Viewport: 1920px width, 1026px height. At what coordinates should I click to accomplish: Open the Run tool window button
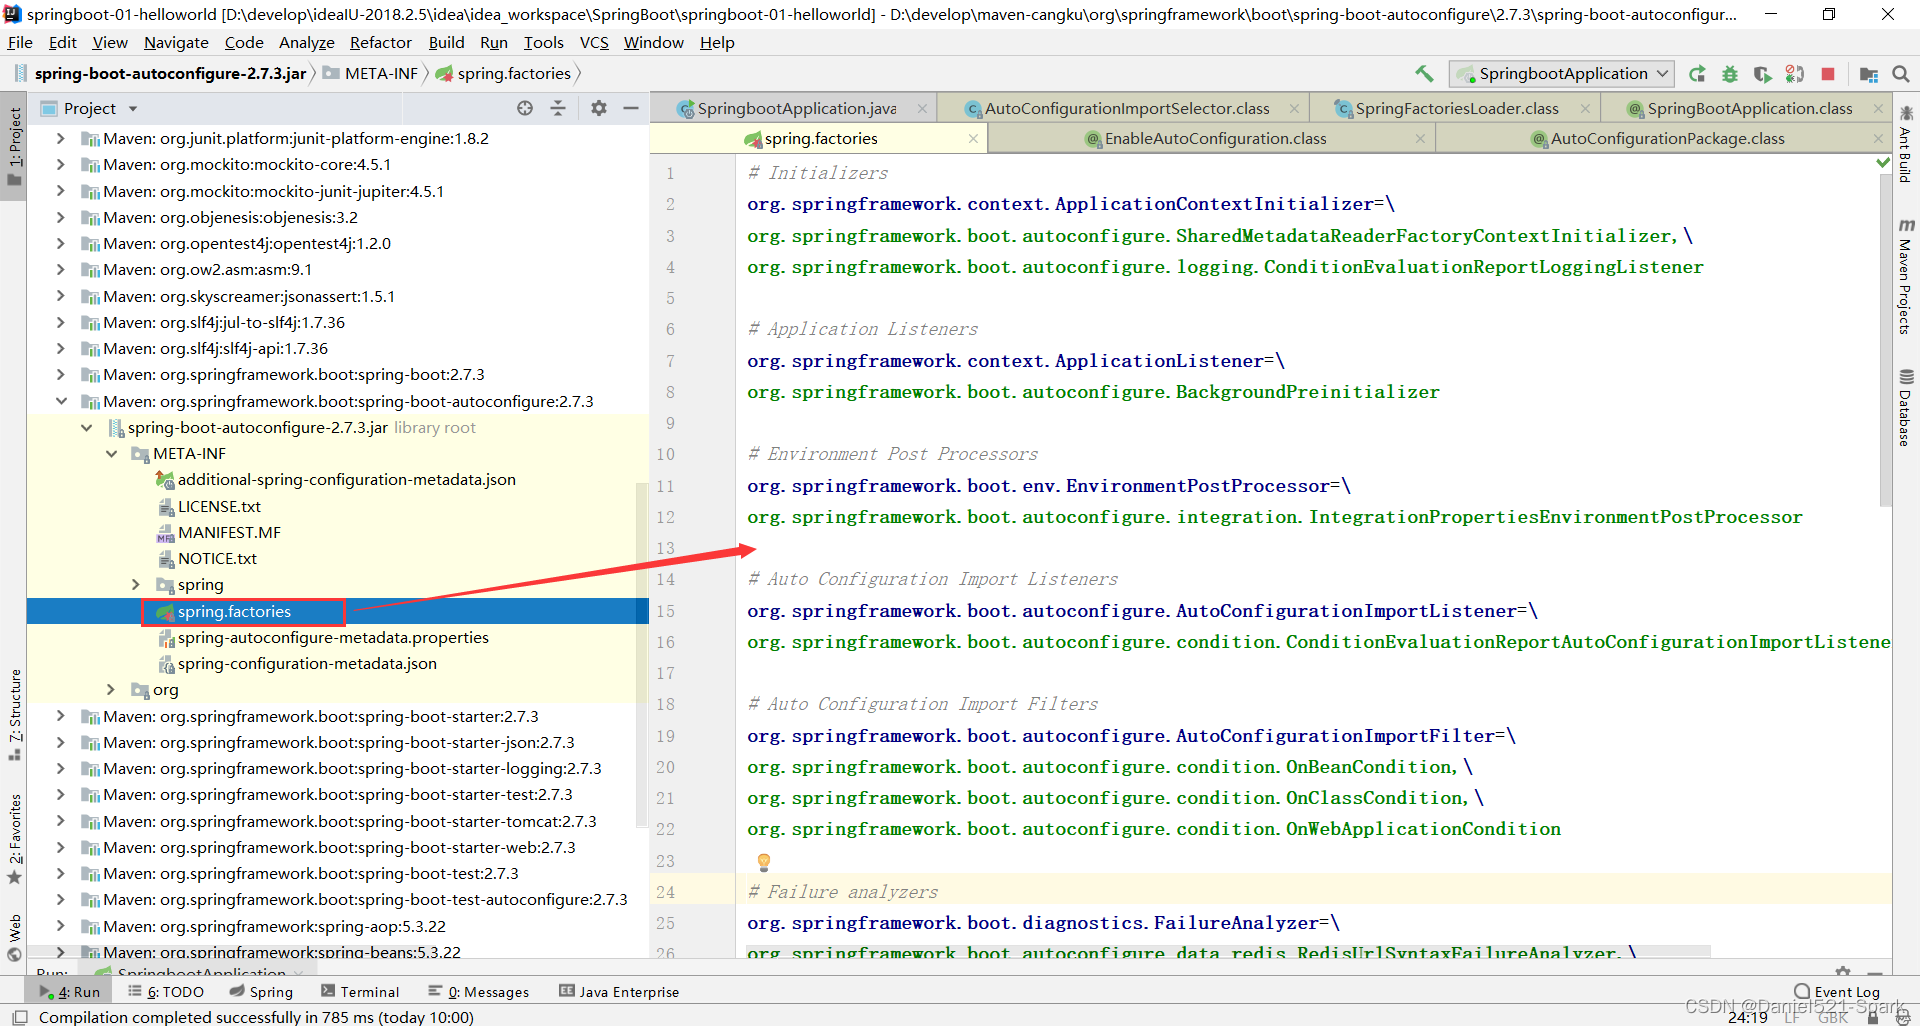point(70,992)
